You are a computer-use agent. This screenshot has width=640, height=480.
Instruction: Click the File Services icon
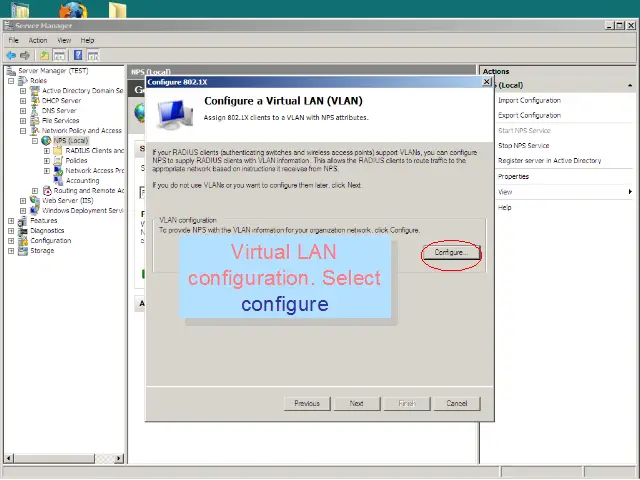[35, 120]
